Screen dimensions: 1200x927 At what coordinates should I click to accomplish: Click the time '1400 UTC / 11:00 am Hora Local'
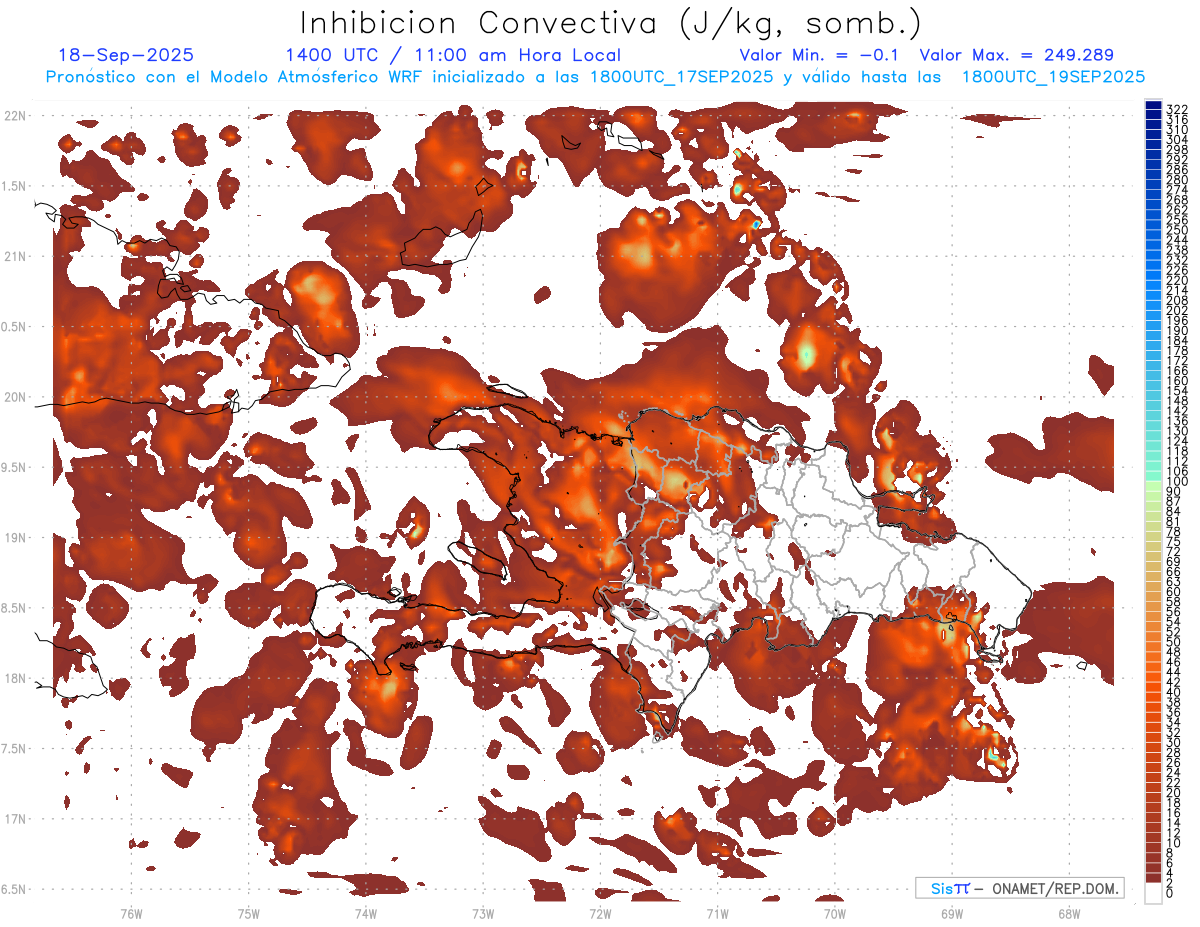(x=453, y=55)
